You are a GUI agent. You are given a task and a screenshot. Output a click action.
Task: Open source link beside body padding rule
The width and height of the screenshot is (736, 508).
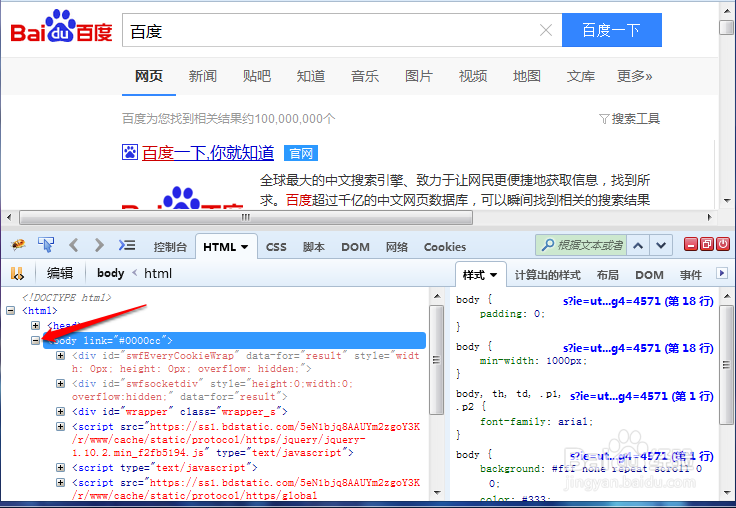(x=638, y=301)
